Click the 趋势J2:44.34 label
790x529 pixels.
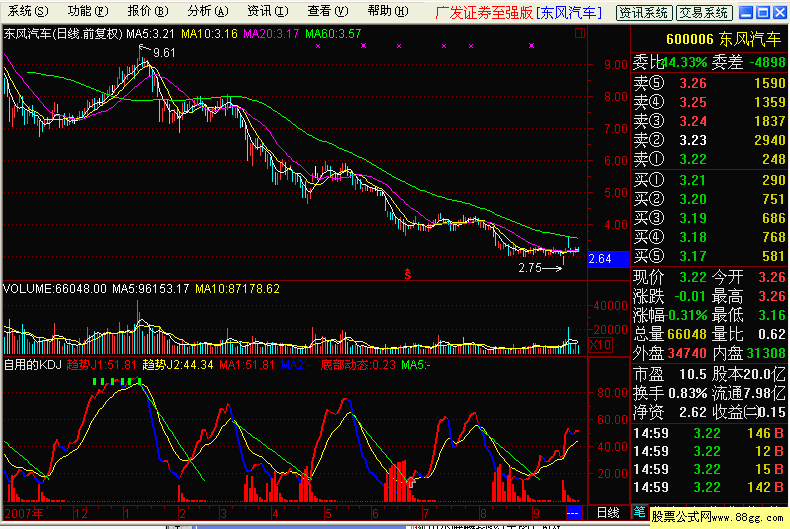click(178, 365)
